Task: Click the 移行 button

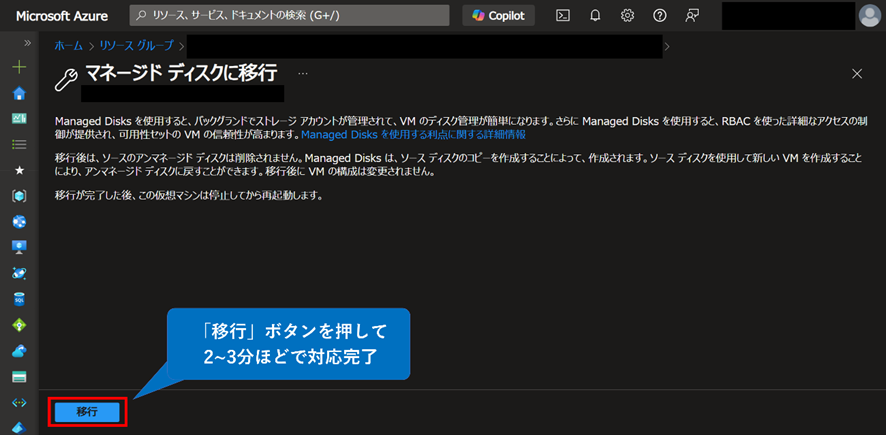Action: click(87, 412)
